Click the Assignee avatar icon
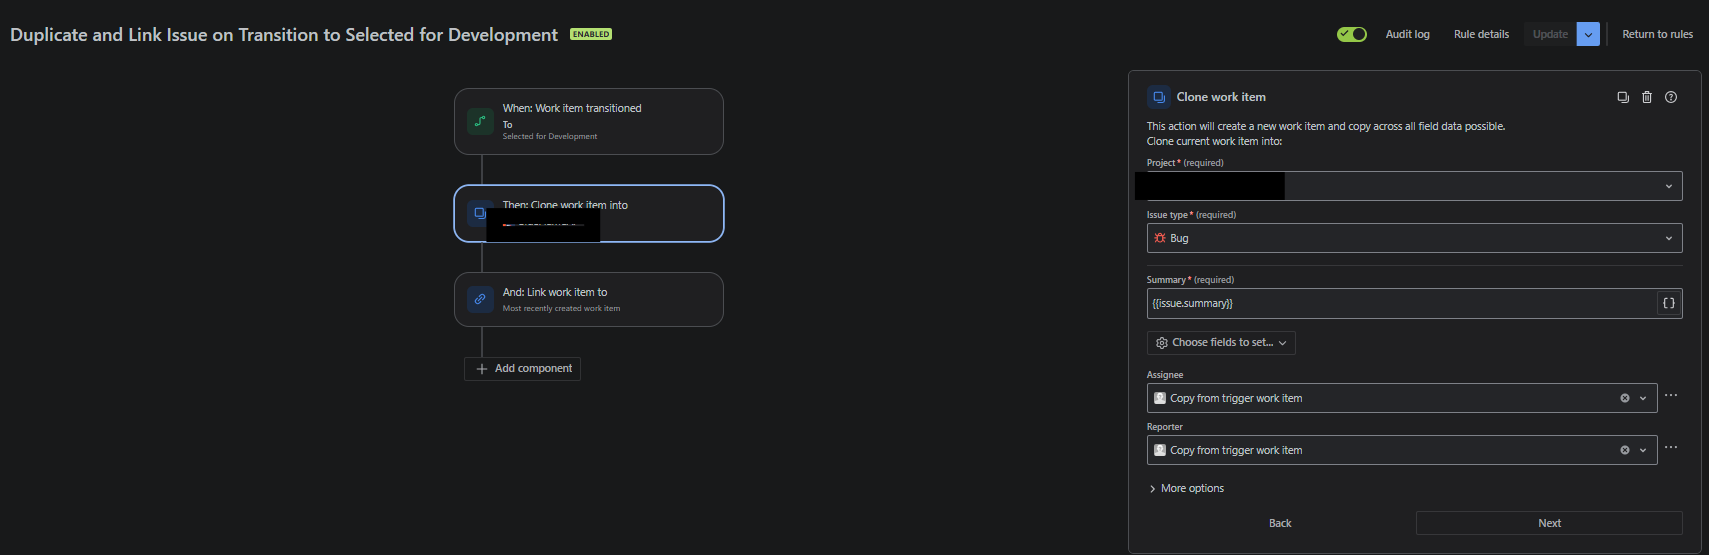The width and height of the screenshot is (1709, 555). click(x=1160, y=398)
